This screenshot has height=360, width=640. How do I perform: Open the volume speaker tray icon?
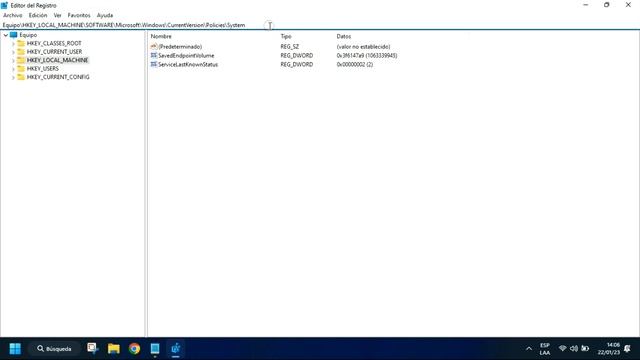coord(574,349)
